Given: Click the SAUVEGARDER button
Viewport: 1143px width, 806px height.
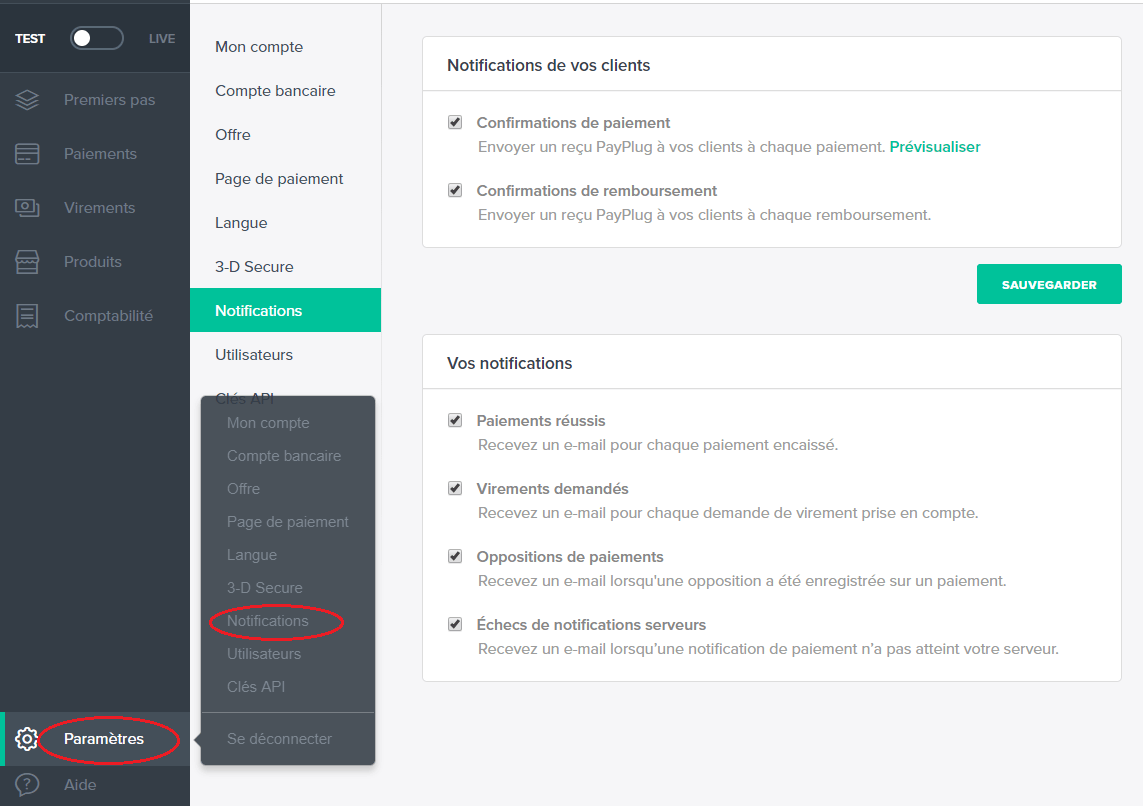Looking at the screenshot, I should click(1049, 284).
